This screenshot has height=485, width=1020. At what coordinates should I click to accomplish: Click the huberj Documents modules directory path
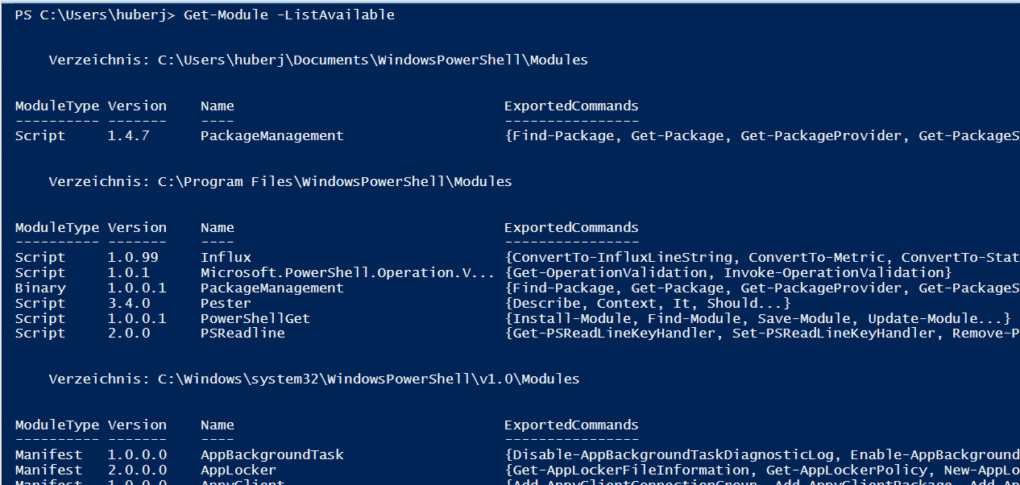pyautogui.click(x=372, y=60)
